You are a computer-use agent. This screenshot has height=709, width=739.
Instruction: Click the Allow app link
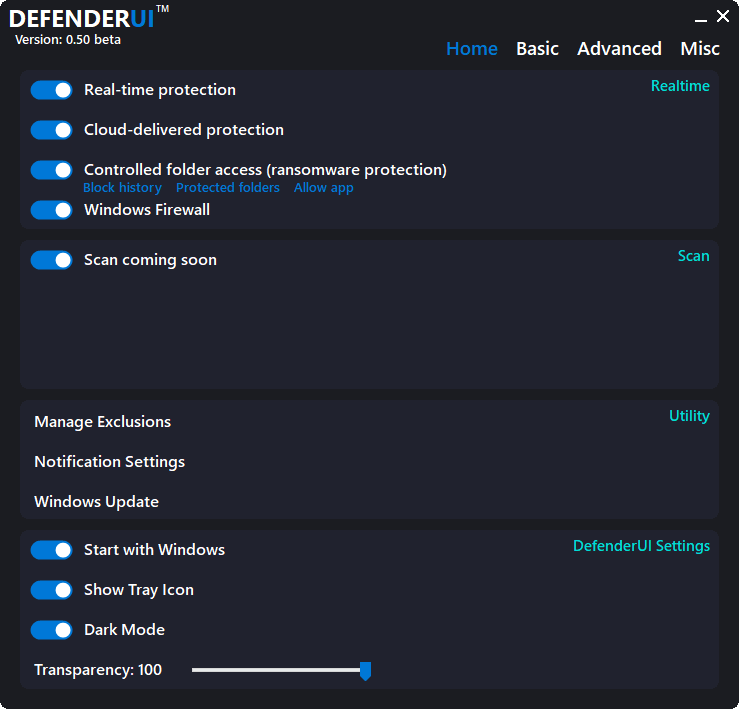click(323, 188)
